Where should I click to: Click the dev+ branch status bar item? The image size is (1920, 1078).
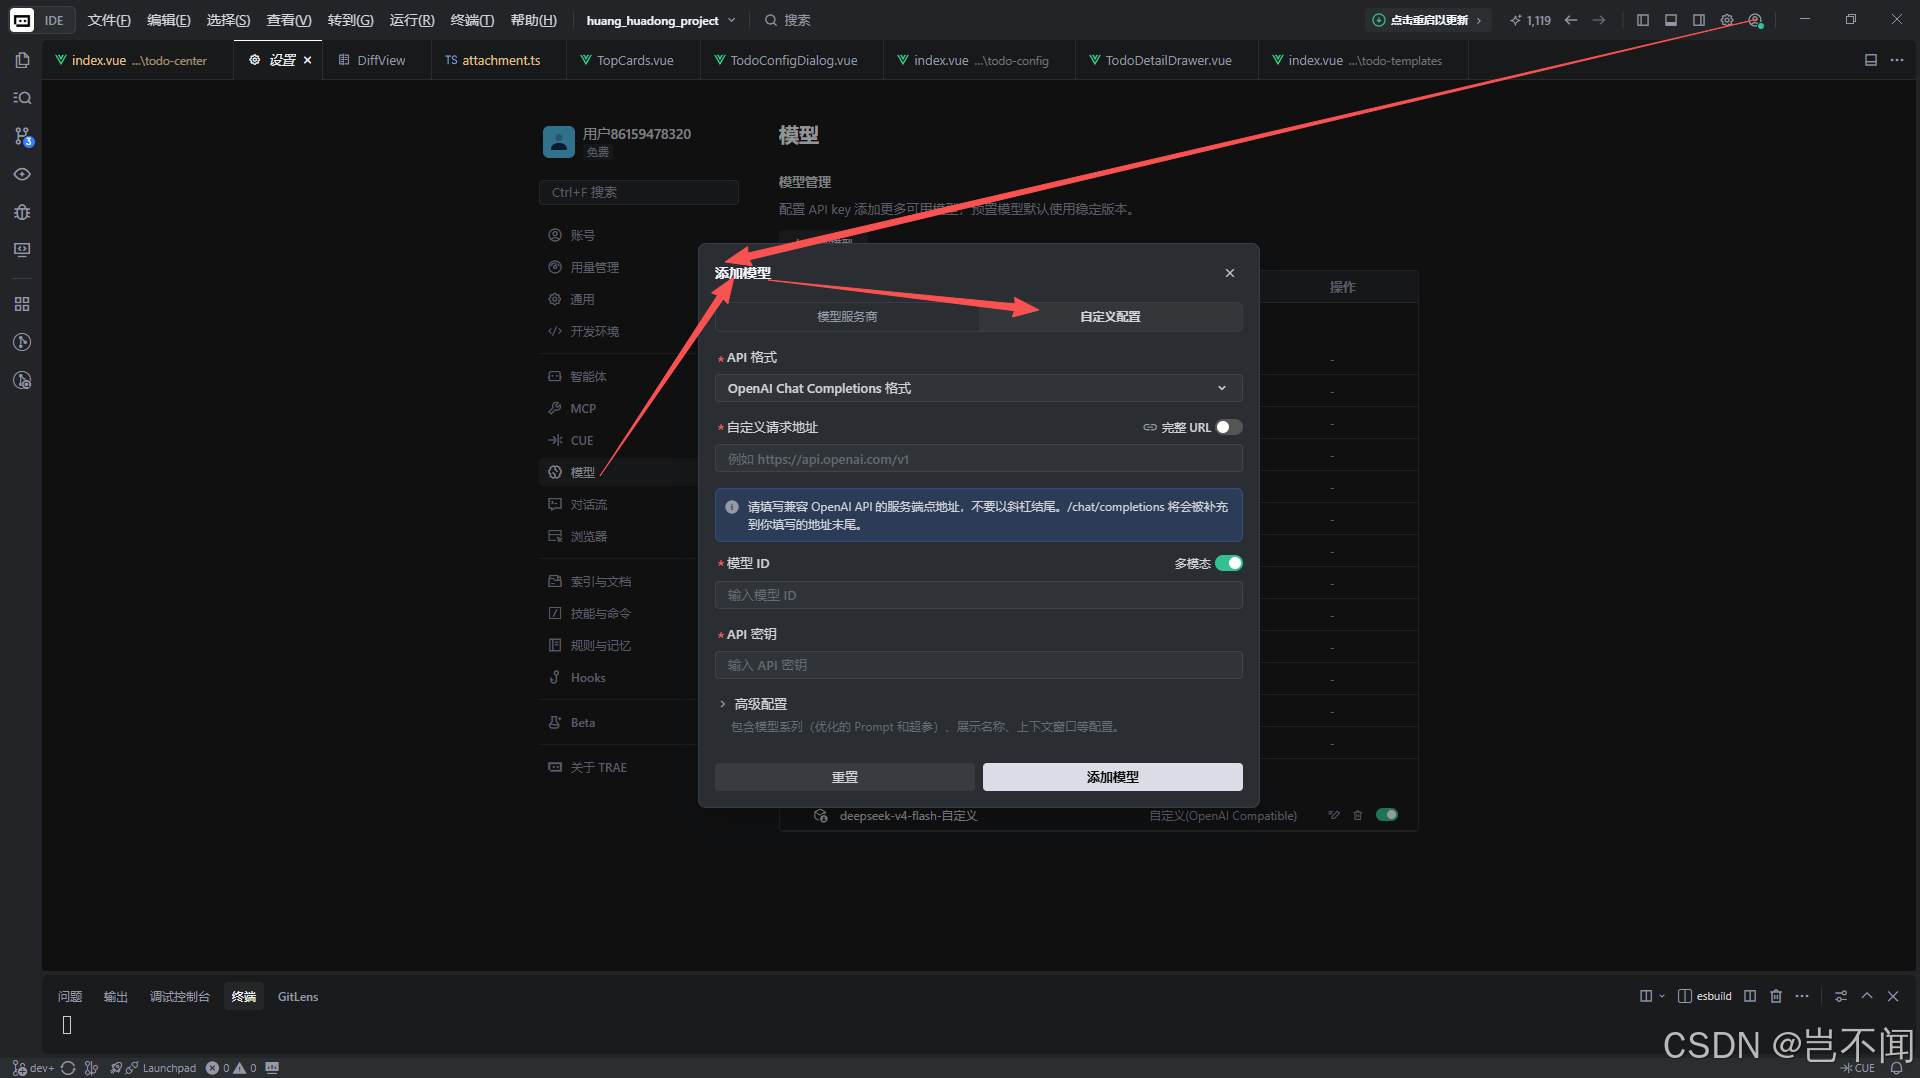(34, 1068)
